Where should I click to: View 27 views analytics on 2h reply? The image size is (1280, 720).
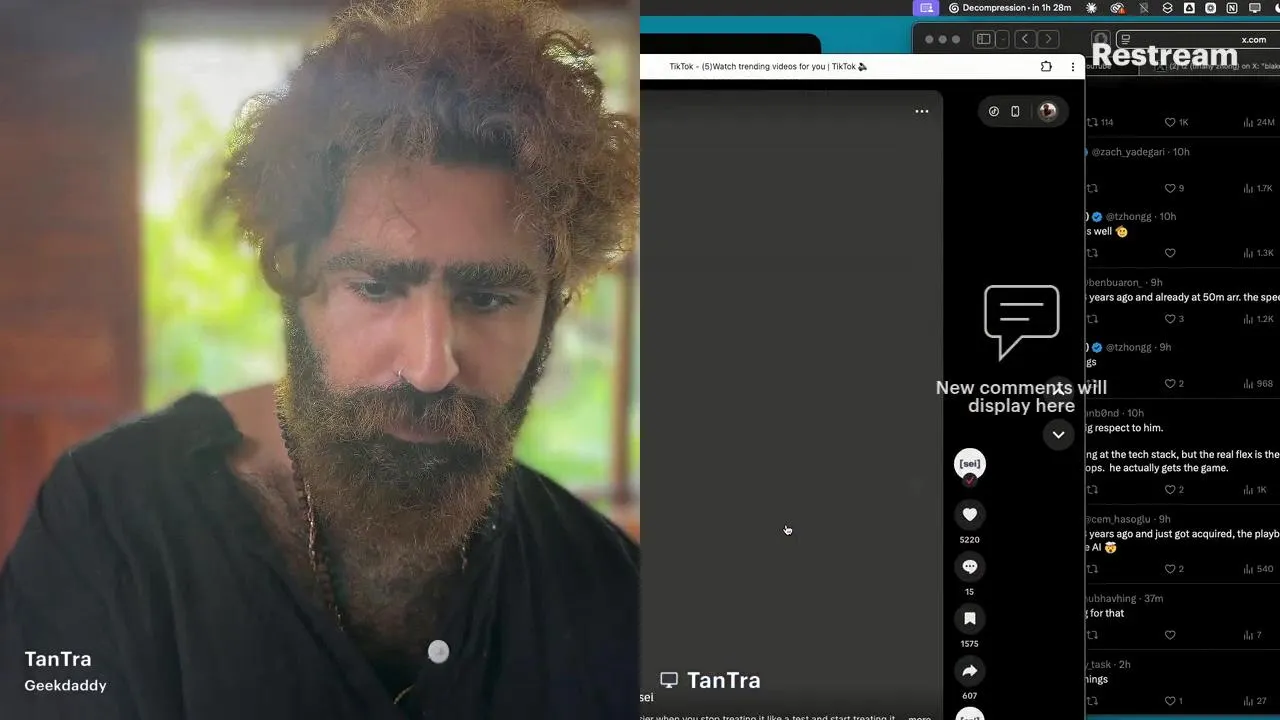point(1255,701)
